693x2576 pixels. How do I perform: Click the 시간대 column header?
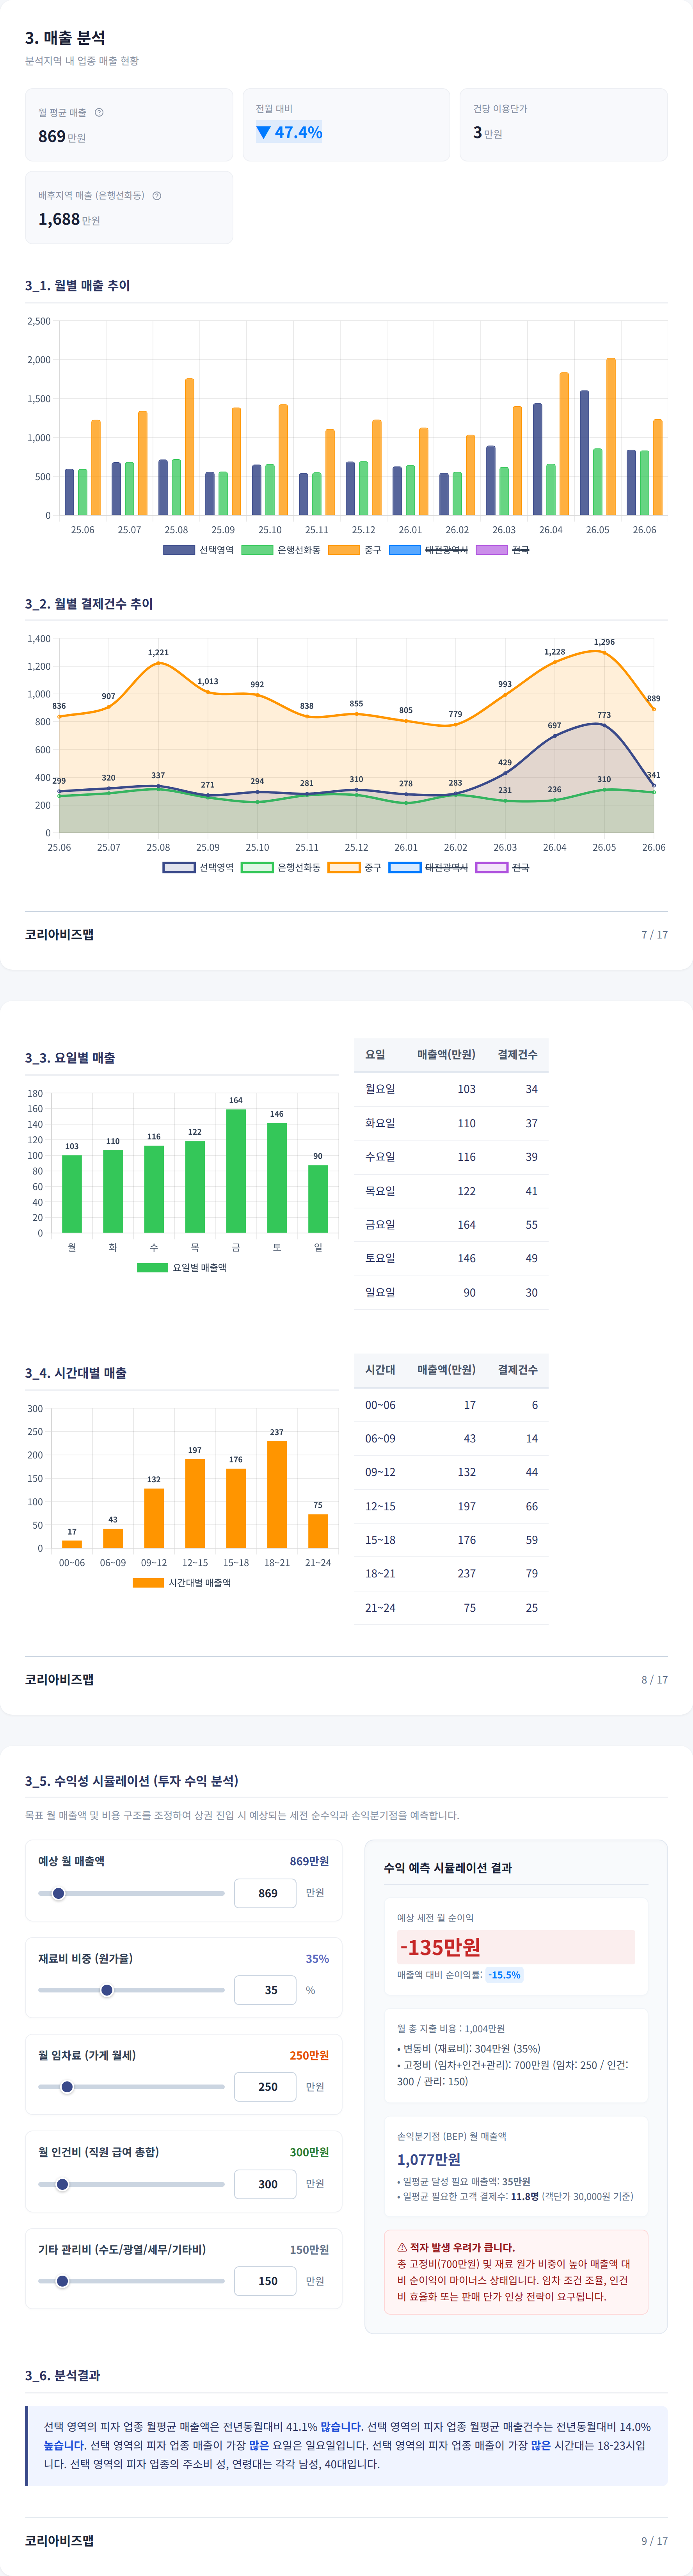coord(380,1369)
